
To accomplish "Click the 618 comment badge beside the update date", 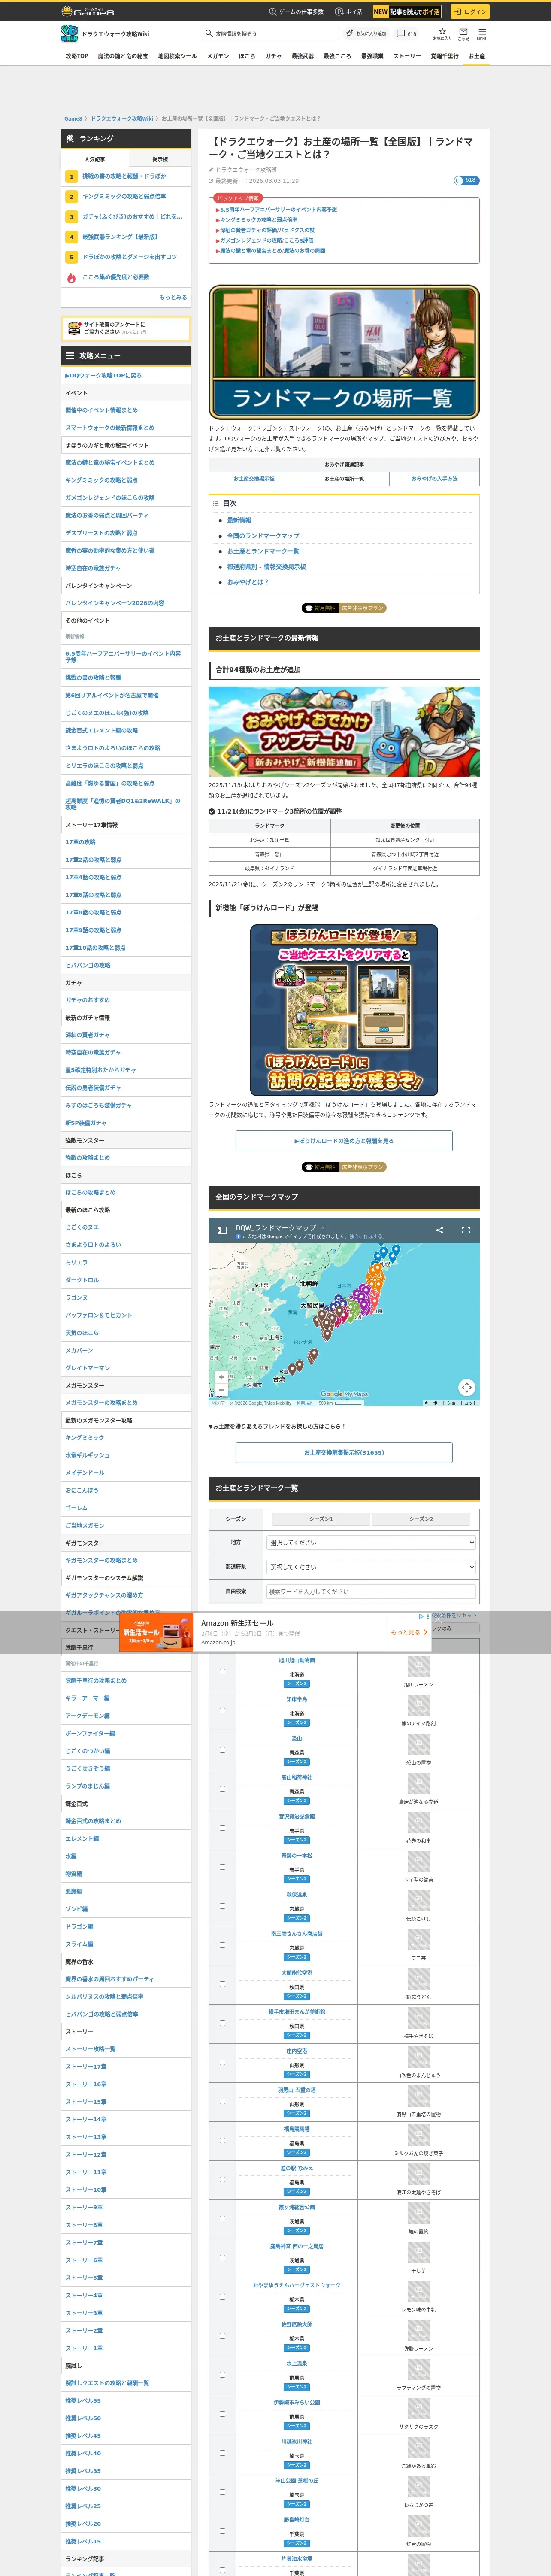I will (x=466, y=181).
